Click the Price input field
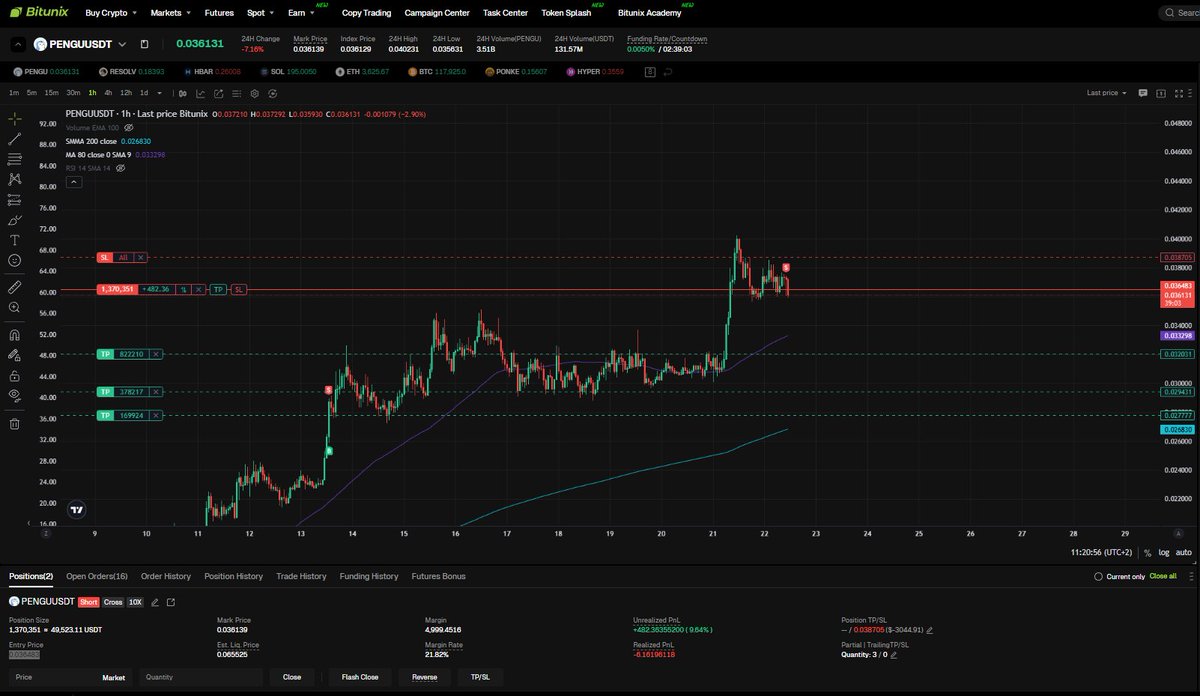Image resolution: width=1200 pixels, height=696 pixels. click(x=70, y=677)
